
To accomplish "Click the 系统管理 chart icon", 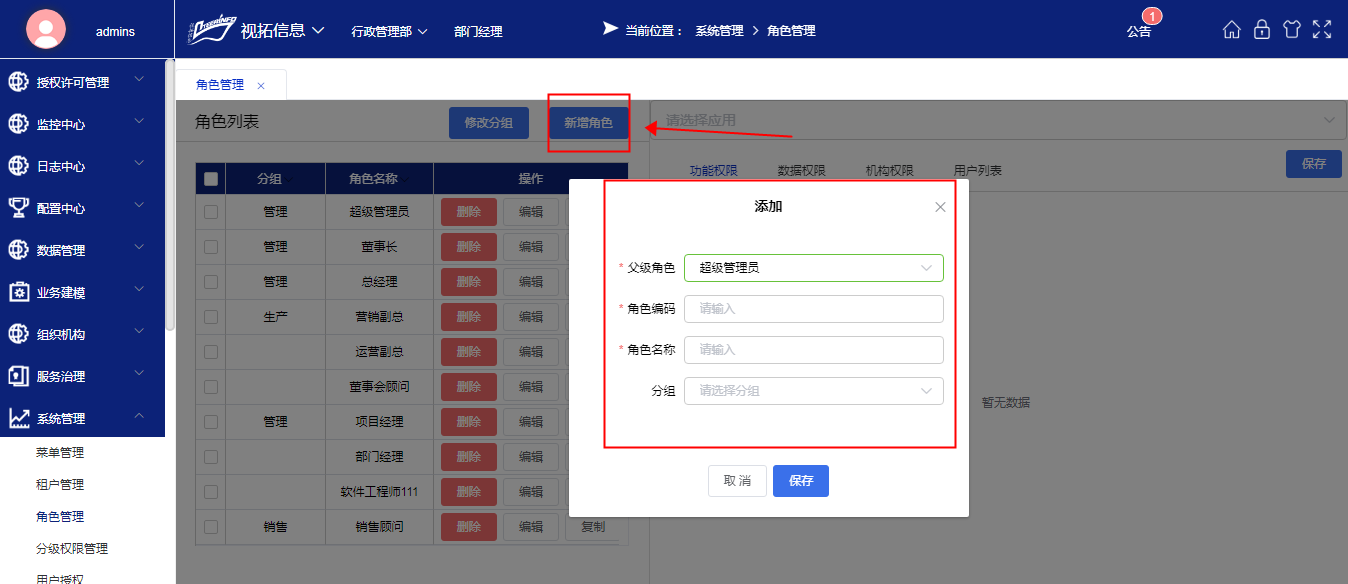I will pyautogui.click(x=19, y=418).
